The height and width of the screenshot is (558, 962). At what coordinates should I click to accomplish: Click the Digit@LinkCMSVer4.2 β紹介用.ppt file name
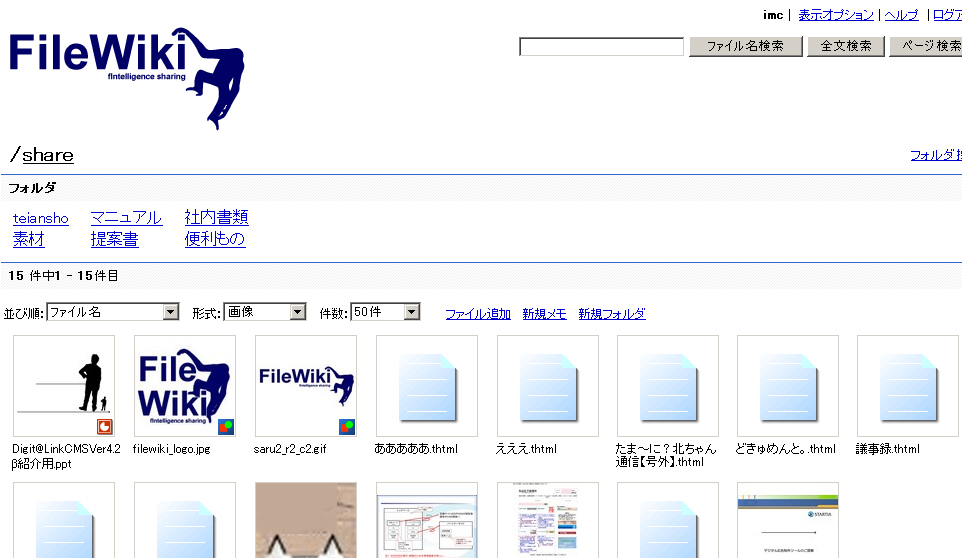pos(66,456)
